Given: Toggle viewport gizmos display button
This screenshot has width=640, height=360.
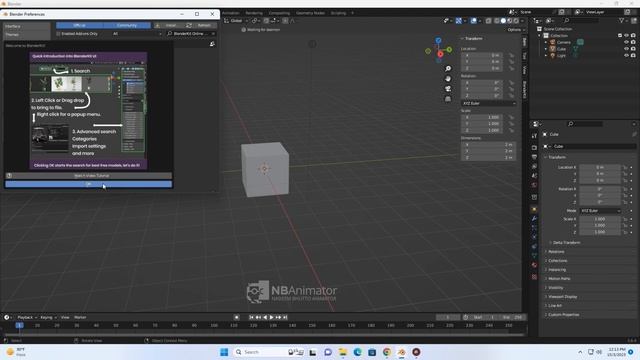Looking at the screenshot, I should click(459, 20).
